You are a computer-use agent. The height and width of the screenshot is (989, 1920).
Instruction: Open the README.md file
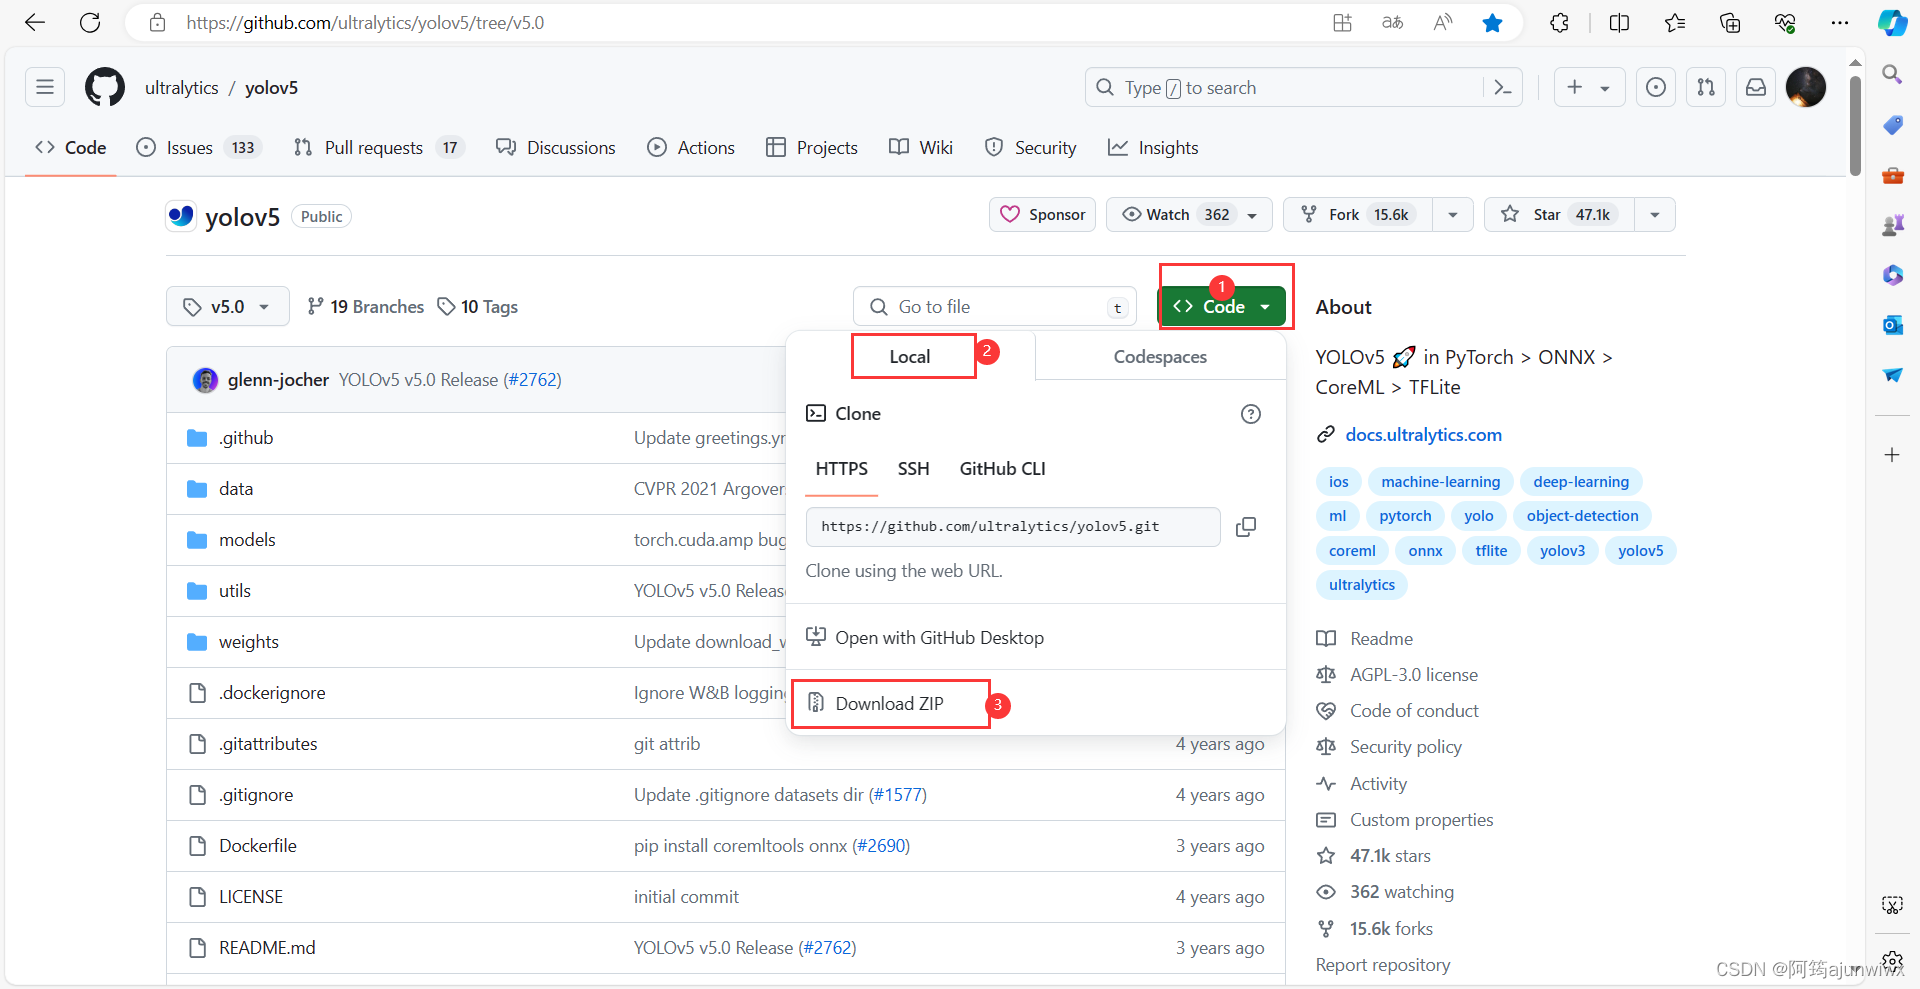pos(267,948)
